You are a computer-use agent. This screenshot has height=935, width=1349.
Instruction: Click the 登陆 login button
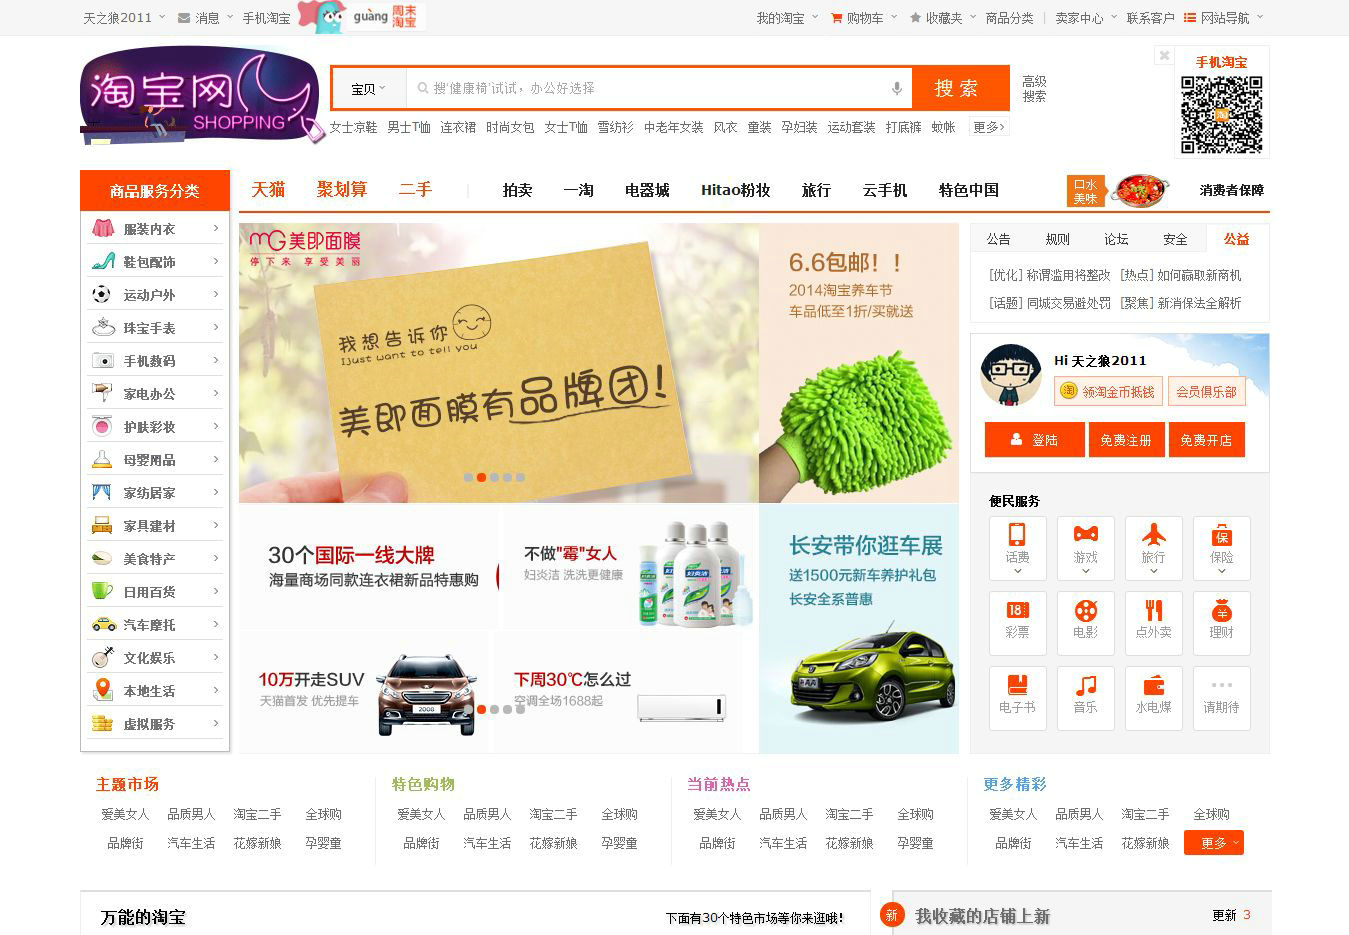[1035, 440]
